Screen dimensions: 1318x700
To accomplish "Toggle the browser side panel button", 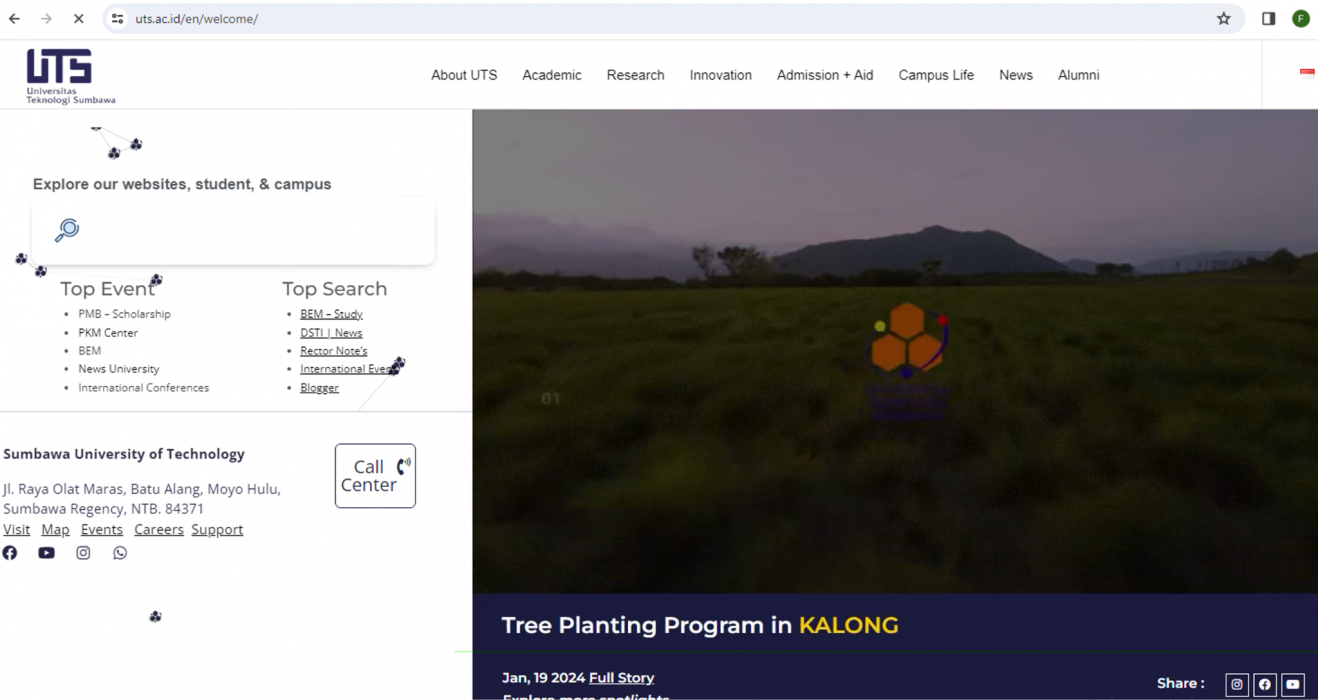I will [1268, 19].
